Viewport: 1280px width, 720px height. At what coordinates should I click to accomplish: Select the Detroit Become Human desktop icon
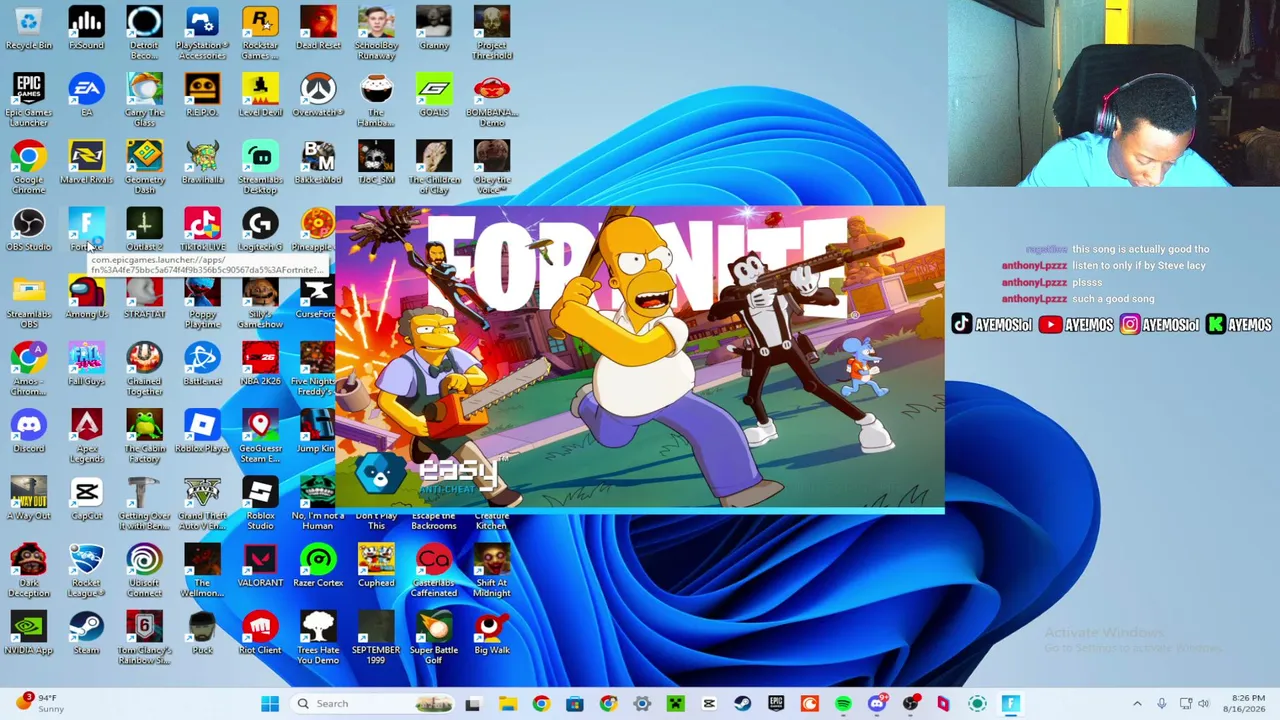click(144, 33)
